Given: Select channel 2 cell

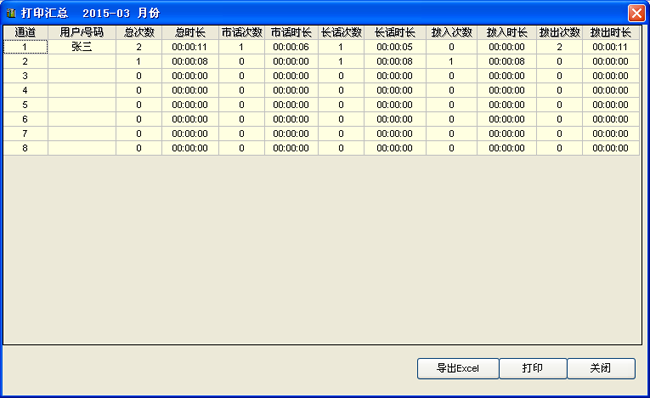Looking at the screenshot, I should pyautogui.click(x=25, y=61).
